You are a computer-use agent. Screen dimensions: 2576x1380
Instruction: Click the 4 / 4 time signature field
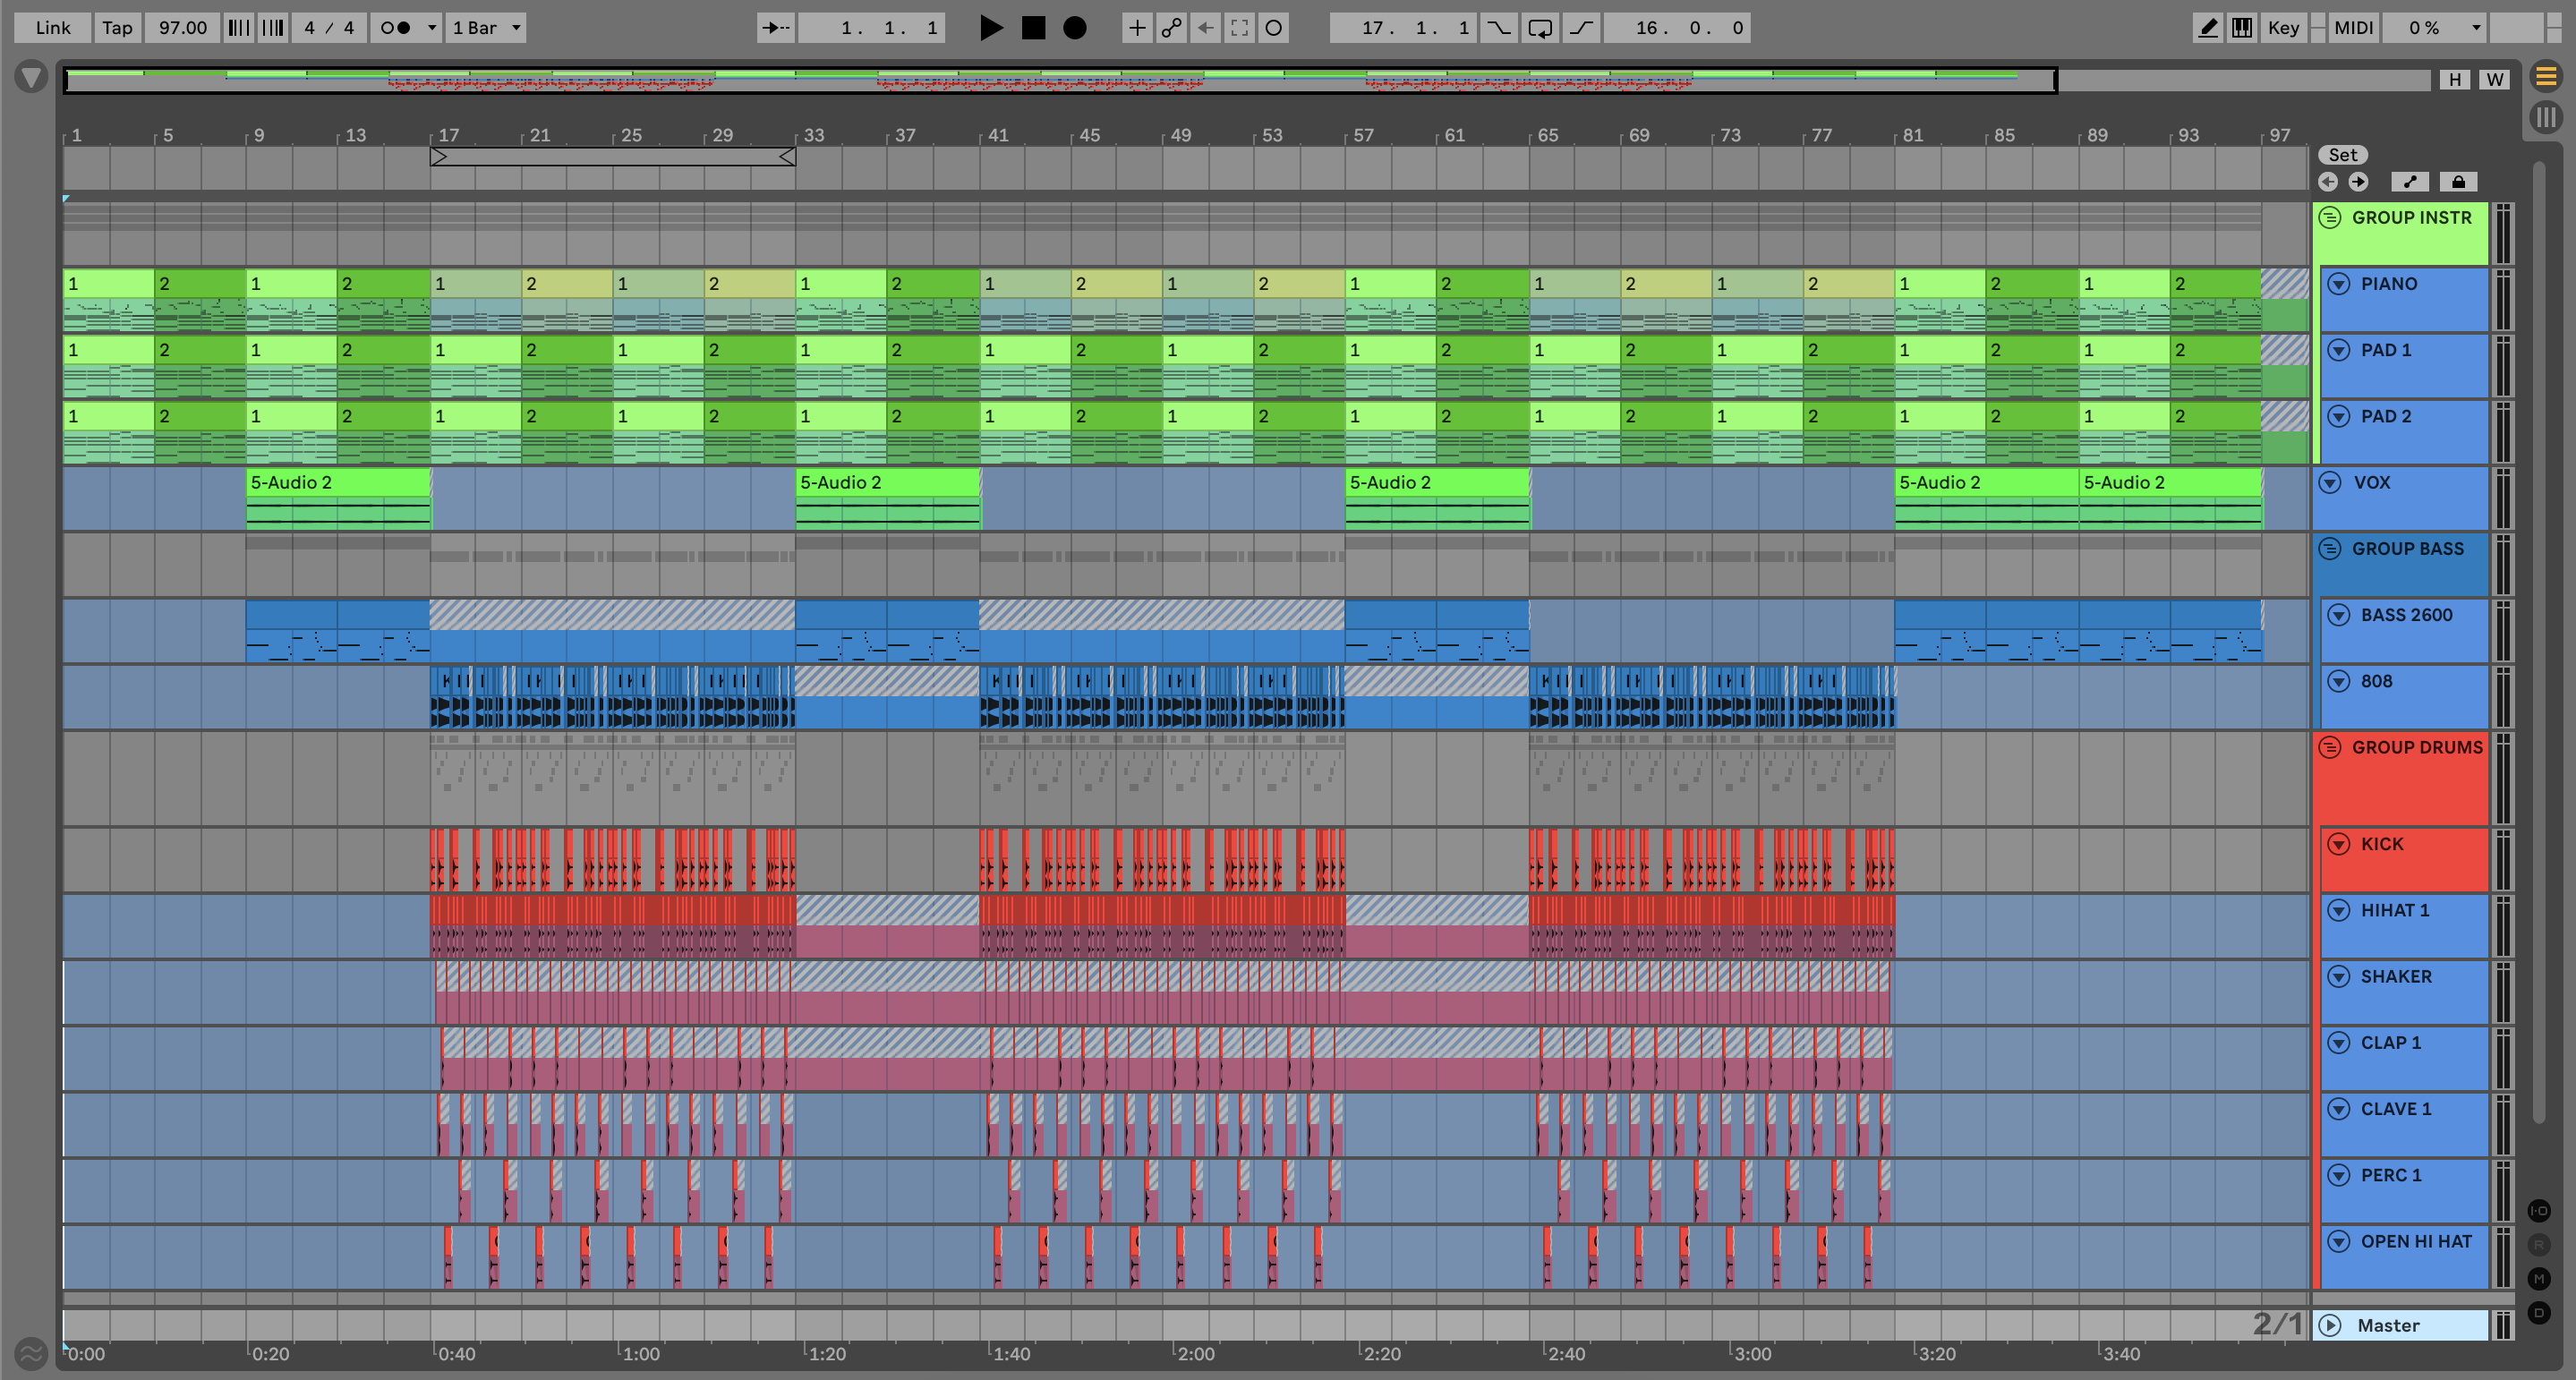(x=329, y=28)
